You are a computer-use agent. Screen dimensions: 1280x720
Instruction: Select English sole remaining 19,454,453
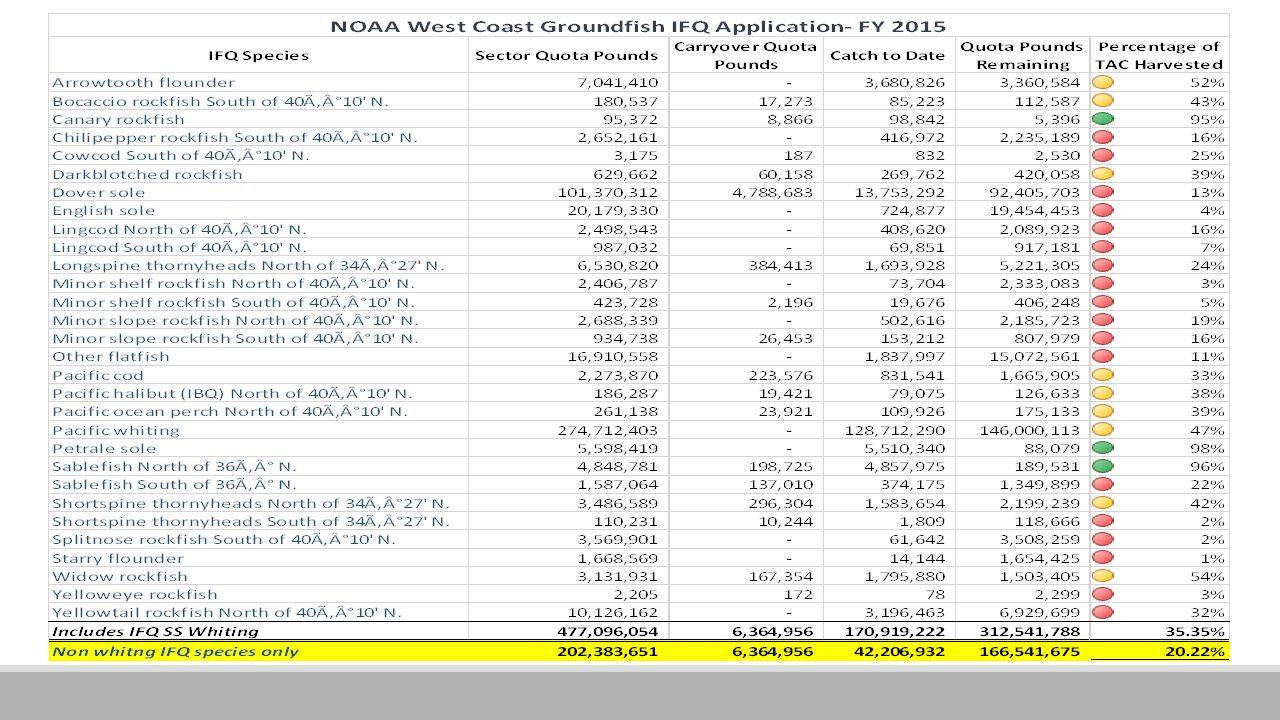pyautogui.click(x=1033, y=210)
